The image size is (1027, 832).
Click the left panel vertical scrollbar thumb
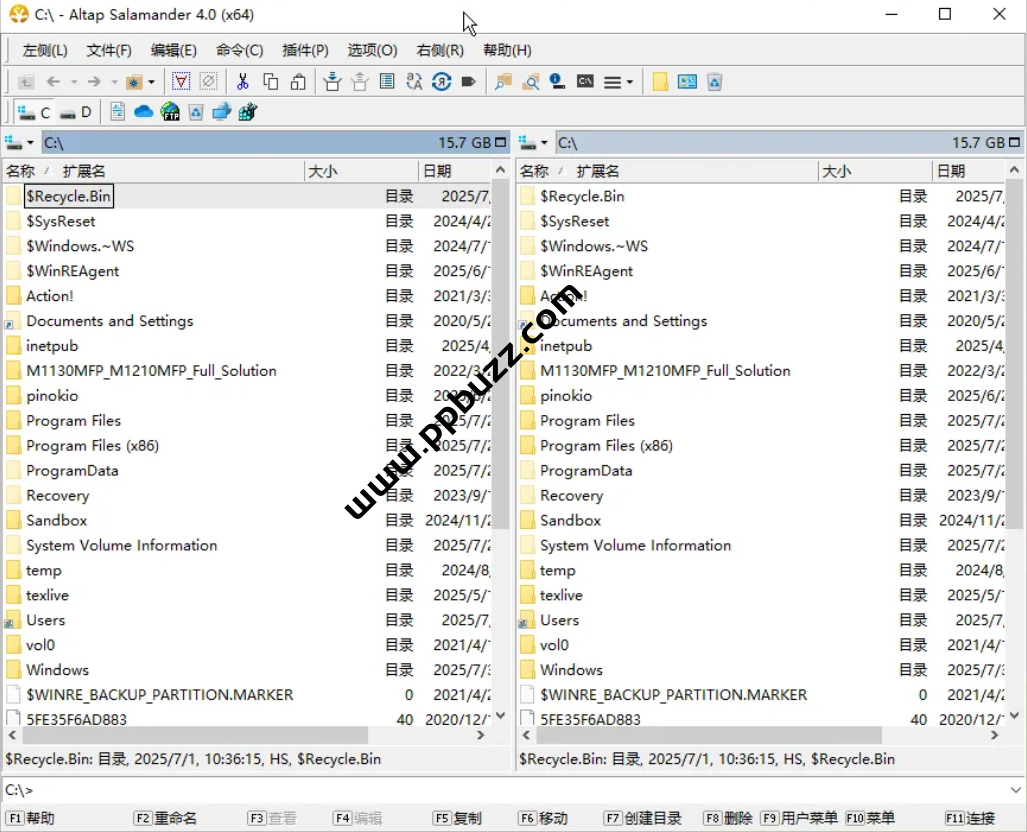(500, 356)
